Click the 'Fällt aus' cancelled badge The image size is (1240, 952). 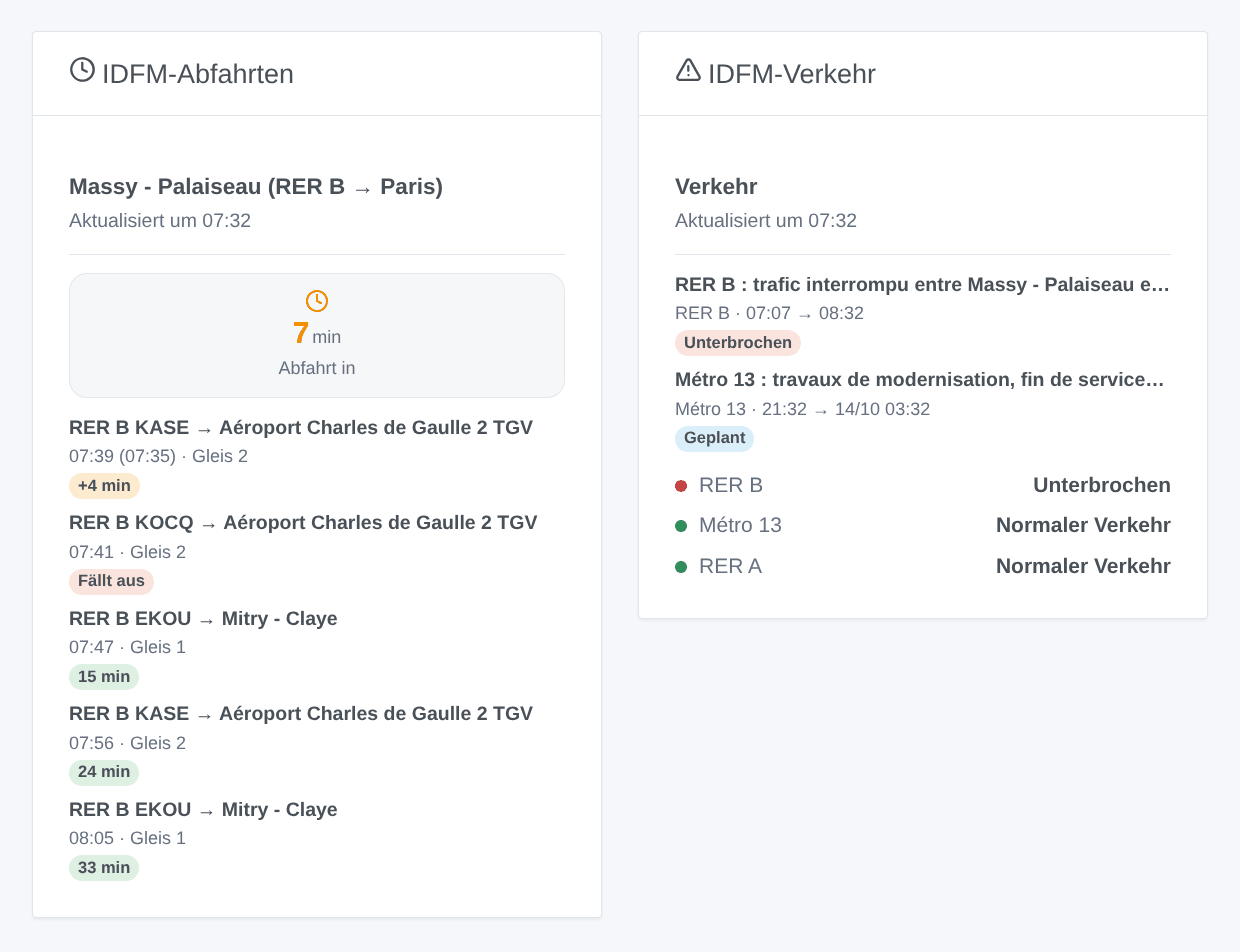(111, 581)
